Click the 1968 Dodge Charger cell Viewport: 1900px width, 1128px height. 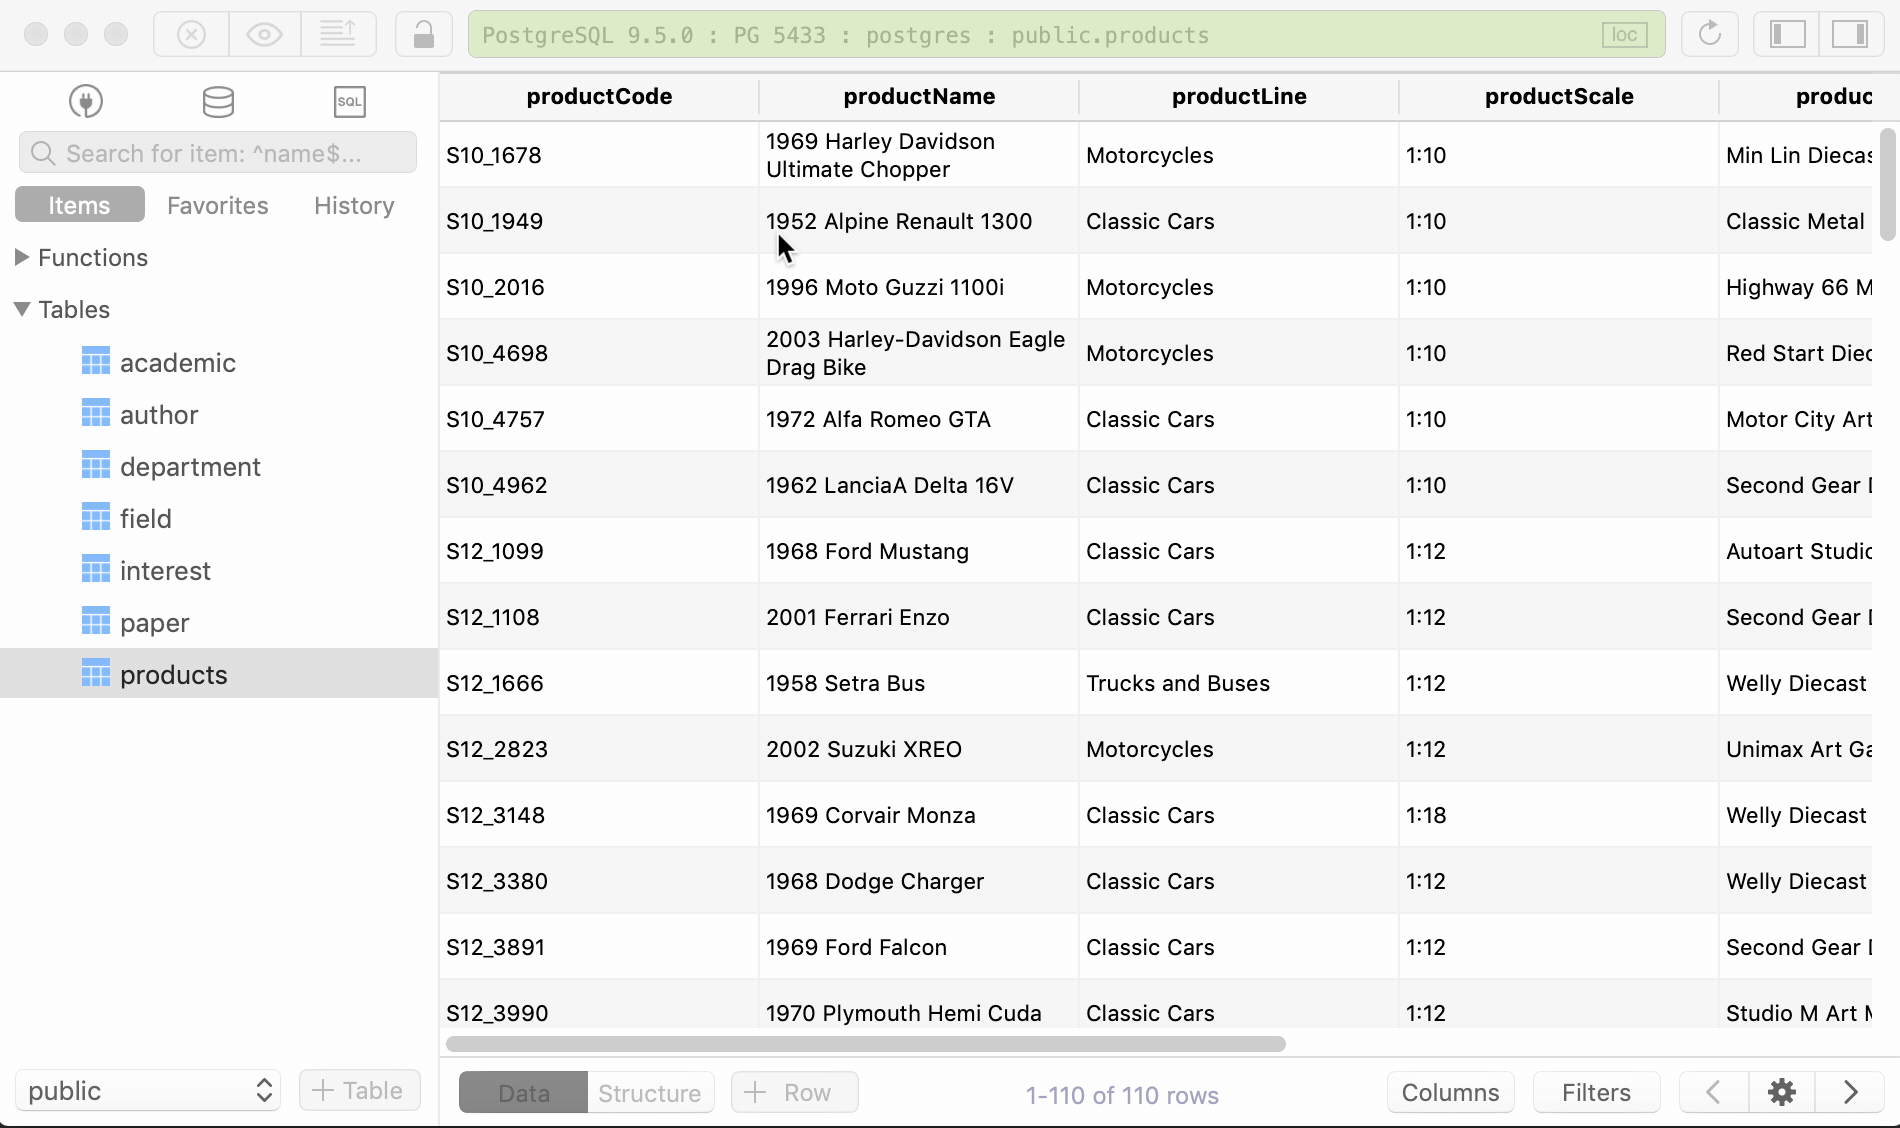tap(919, 881)
